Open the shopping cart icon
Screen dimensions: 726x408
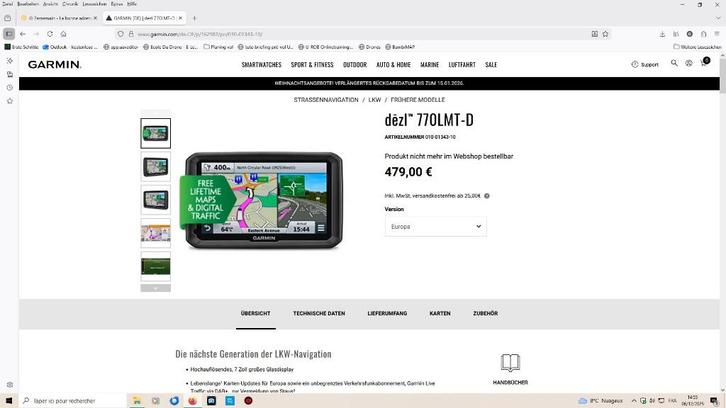pos(704,63)
